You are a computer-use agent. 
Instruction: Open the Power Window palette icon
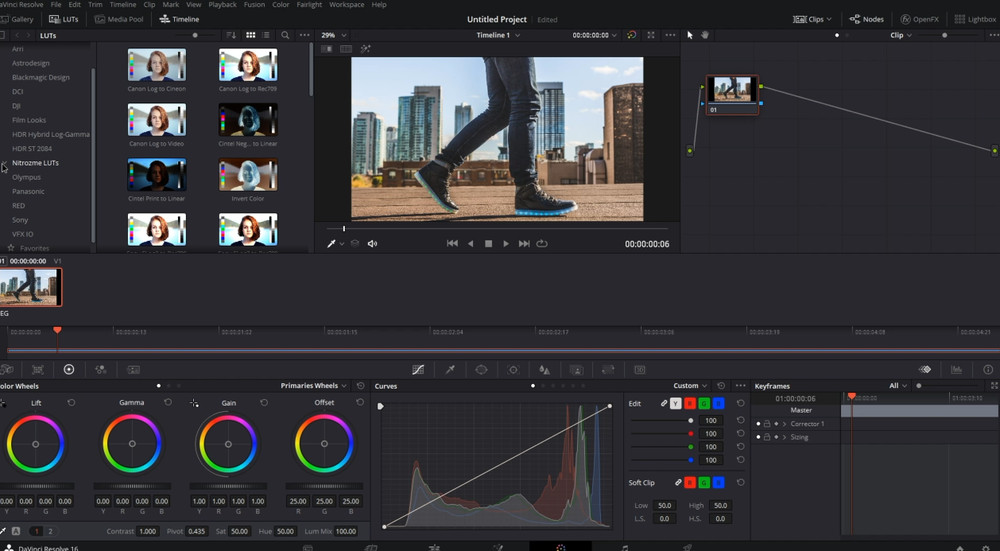pyautogui.click(x=482, y=369)
